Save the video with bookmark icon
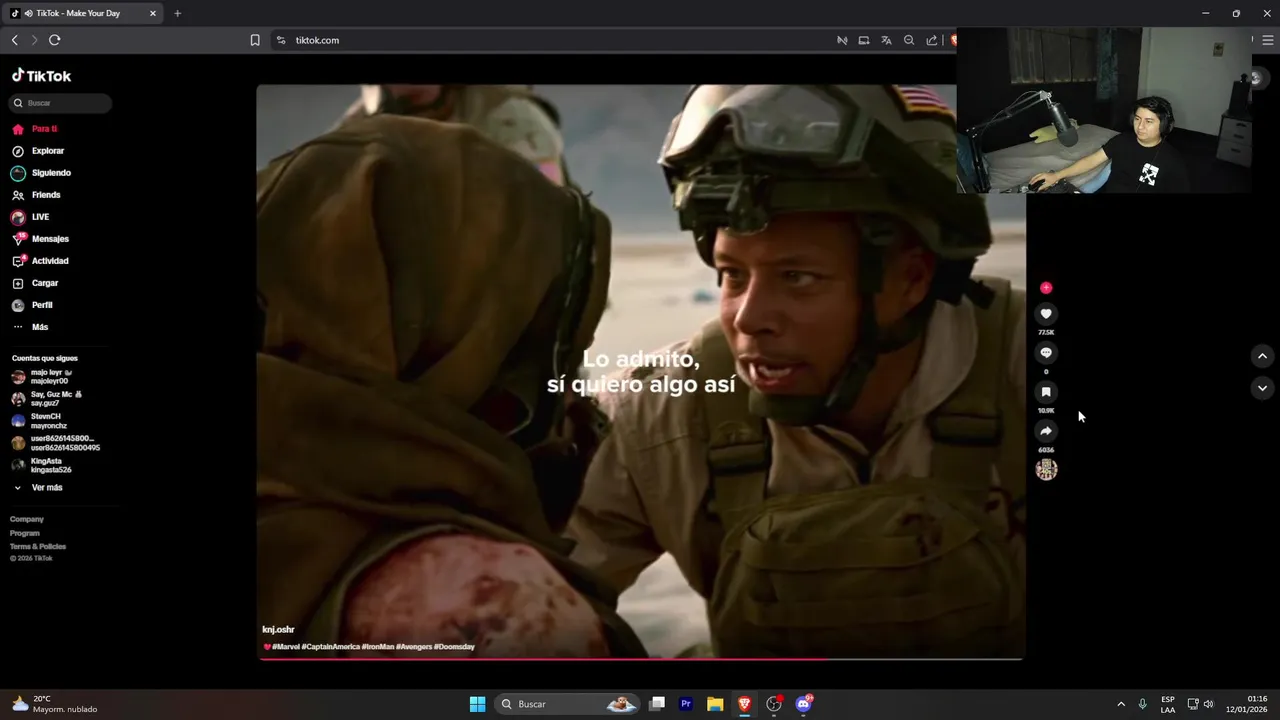Viewport: 1280px width, 720px height. point(1046,392)
